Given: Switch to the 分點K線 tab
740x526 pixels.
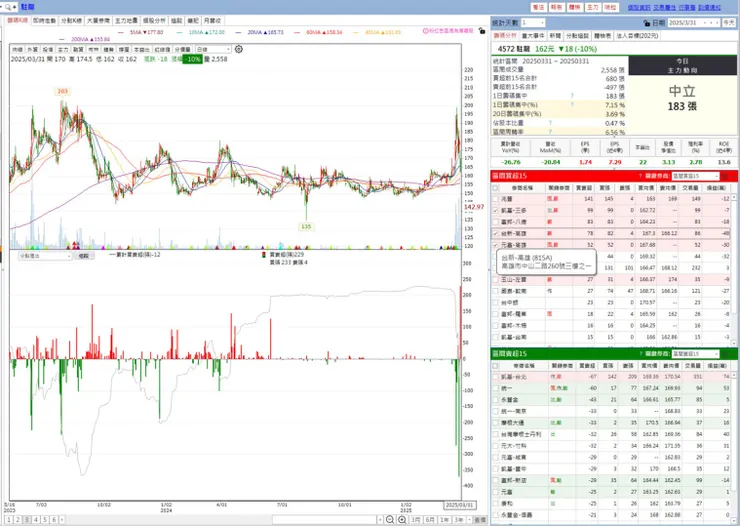Looking at the screenshot, I should [71, 21].
